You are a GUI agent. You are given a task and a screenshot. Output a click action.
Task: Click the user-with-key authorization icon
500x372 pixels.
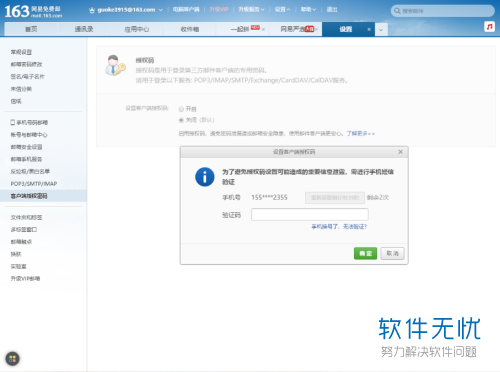click(x=115, y=66)
